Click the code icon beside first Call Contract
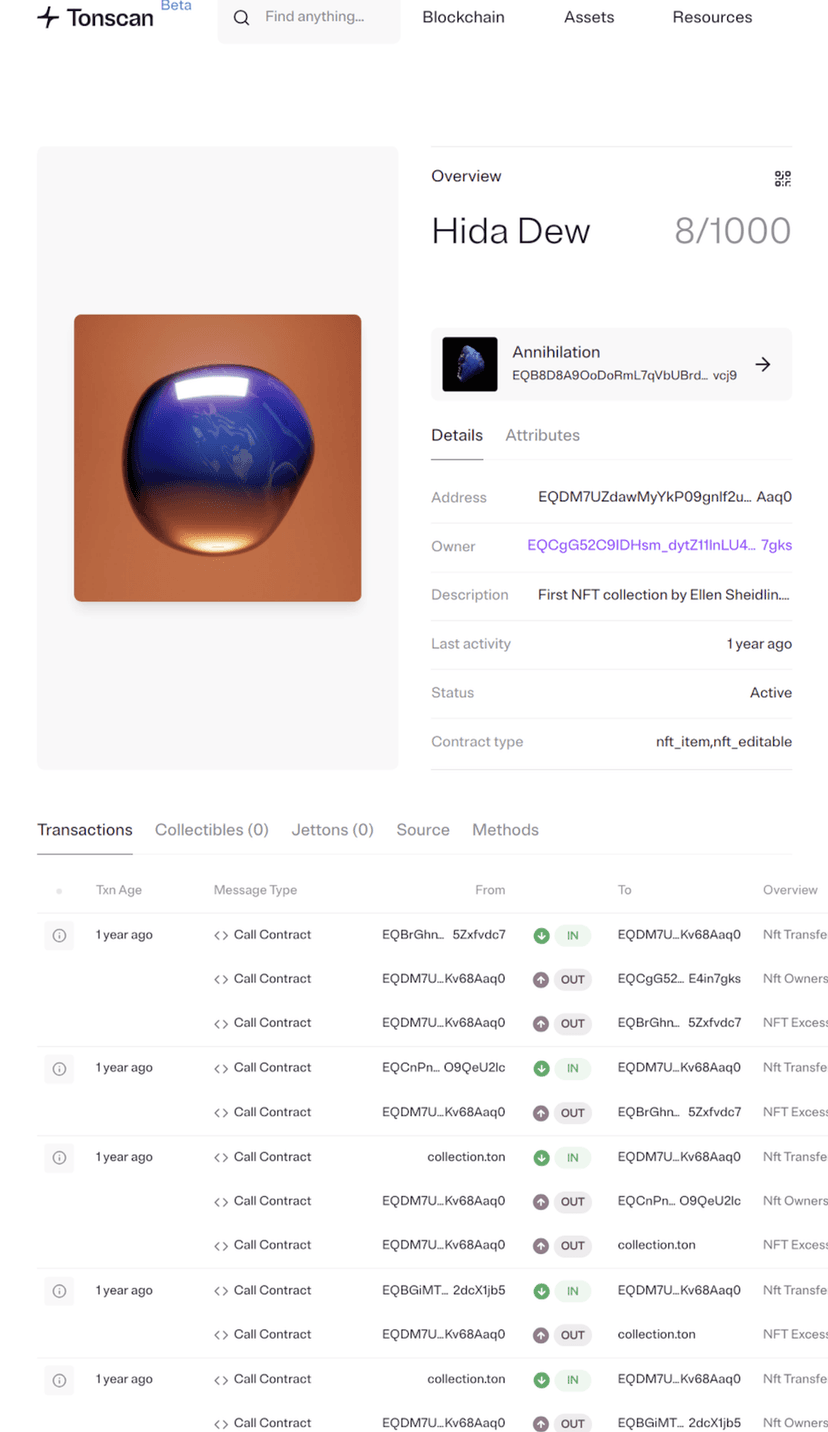828x1432 pixels. [x=221, y=935]
